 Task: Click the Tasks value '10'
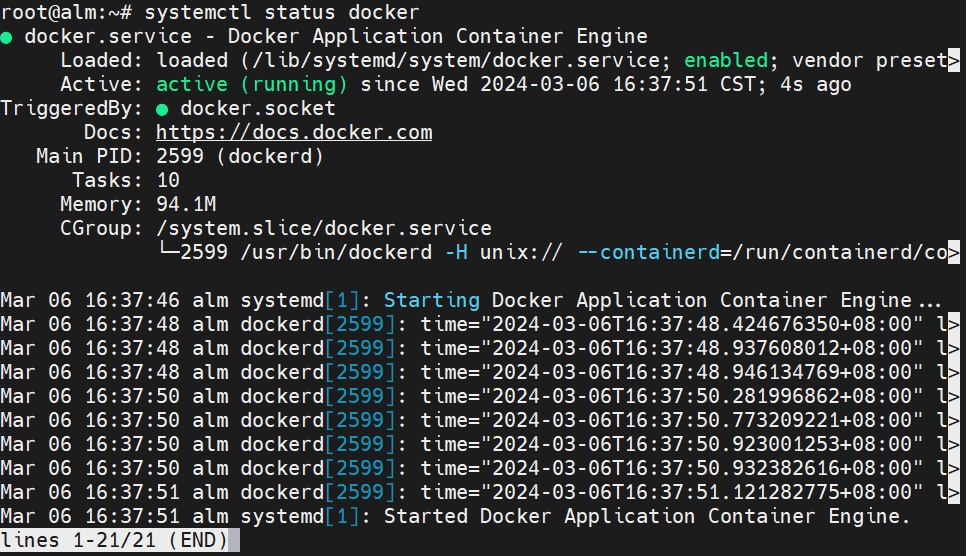pyautogui.click(x=168, y=181)
